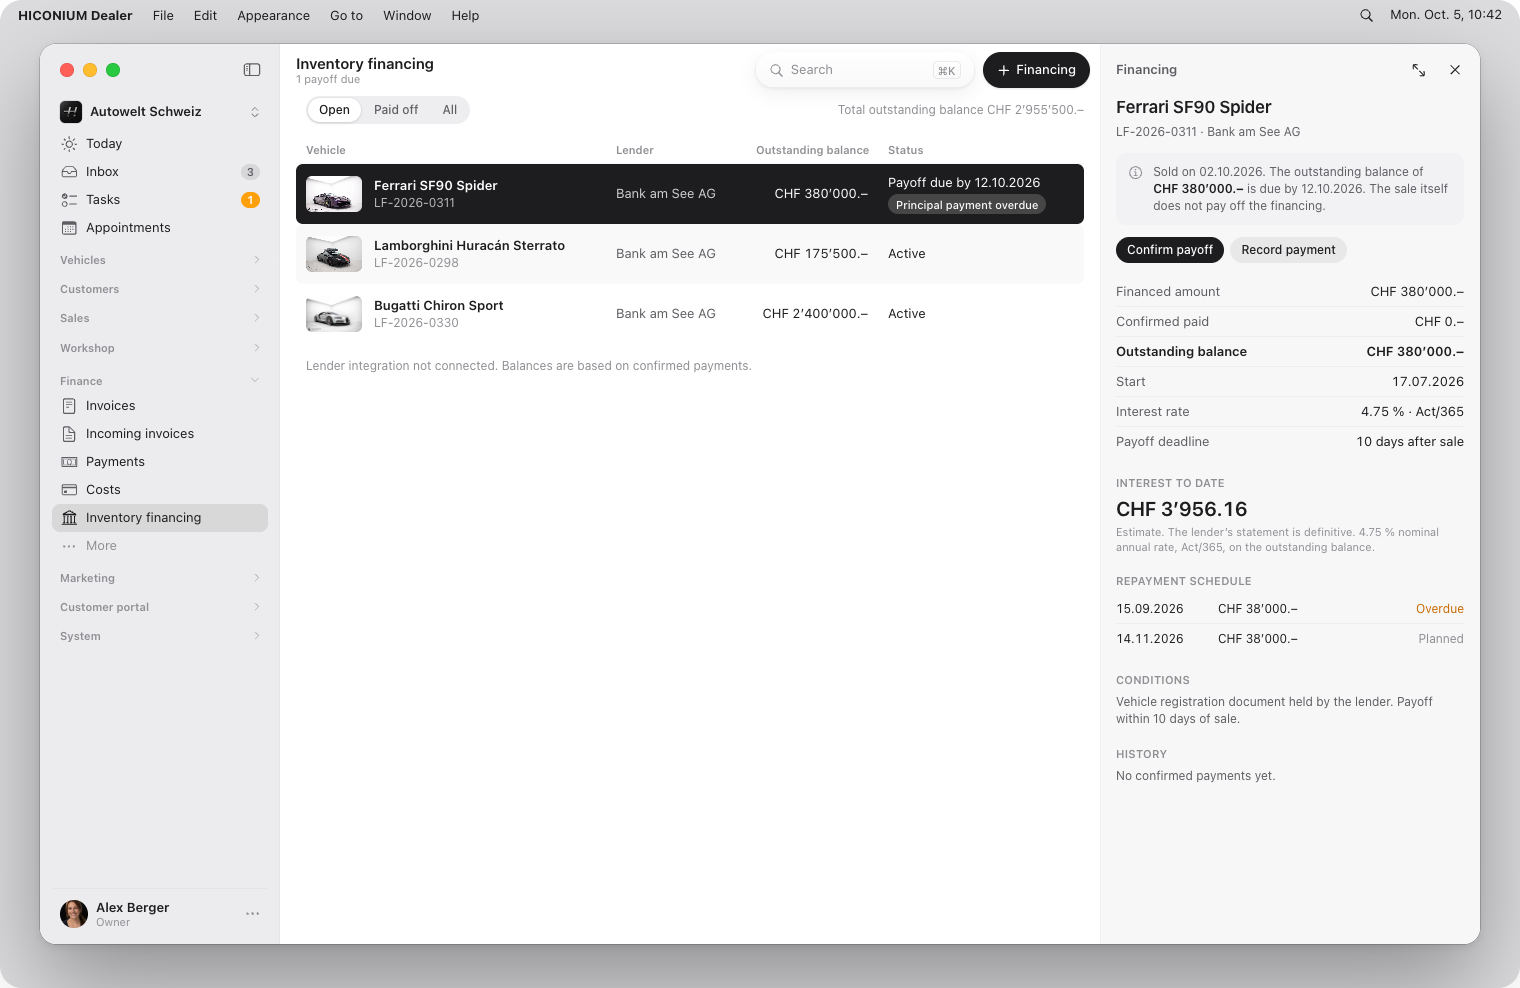Open the Go to menu
This screenshot has width=1520, height=988.
[346, 15]
